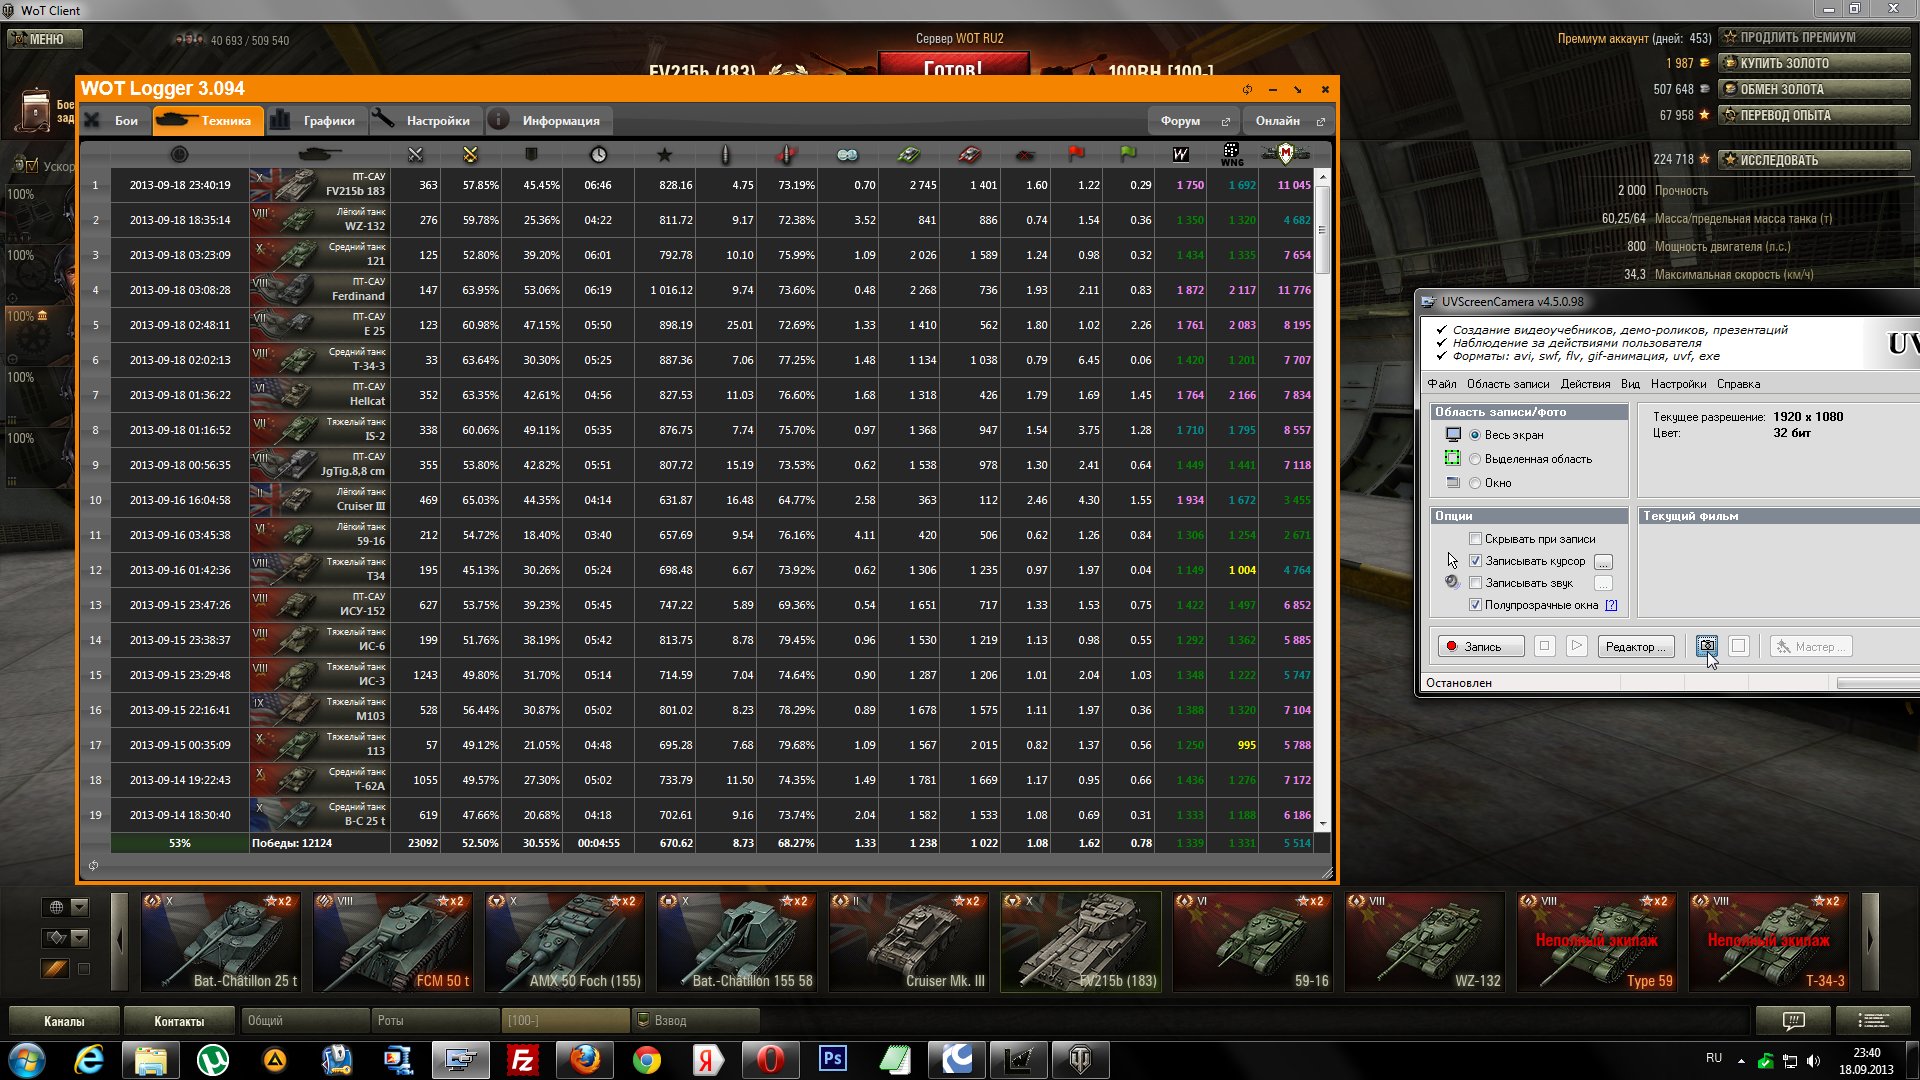Screen dimensions: 1920x1080
Task: Select Bat.-Châtillon 25 t tank thumbnail
Action: click(x=220, y=942)
